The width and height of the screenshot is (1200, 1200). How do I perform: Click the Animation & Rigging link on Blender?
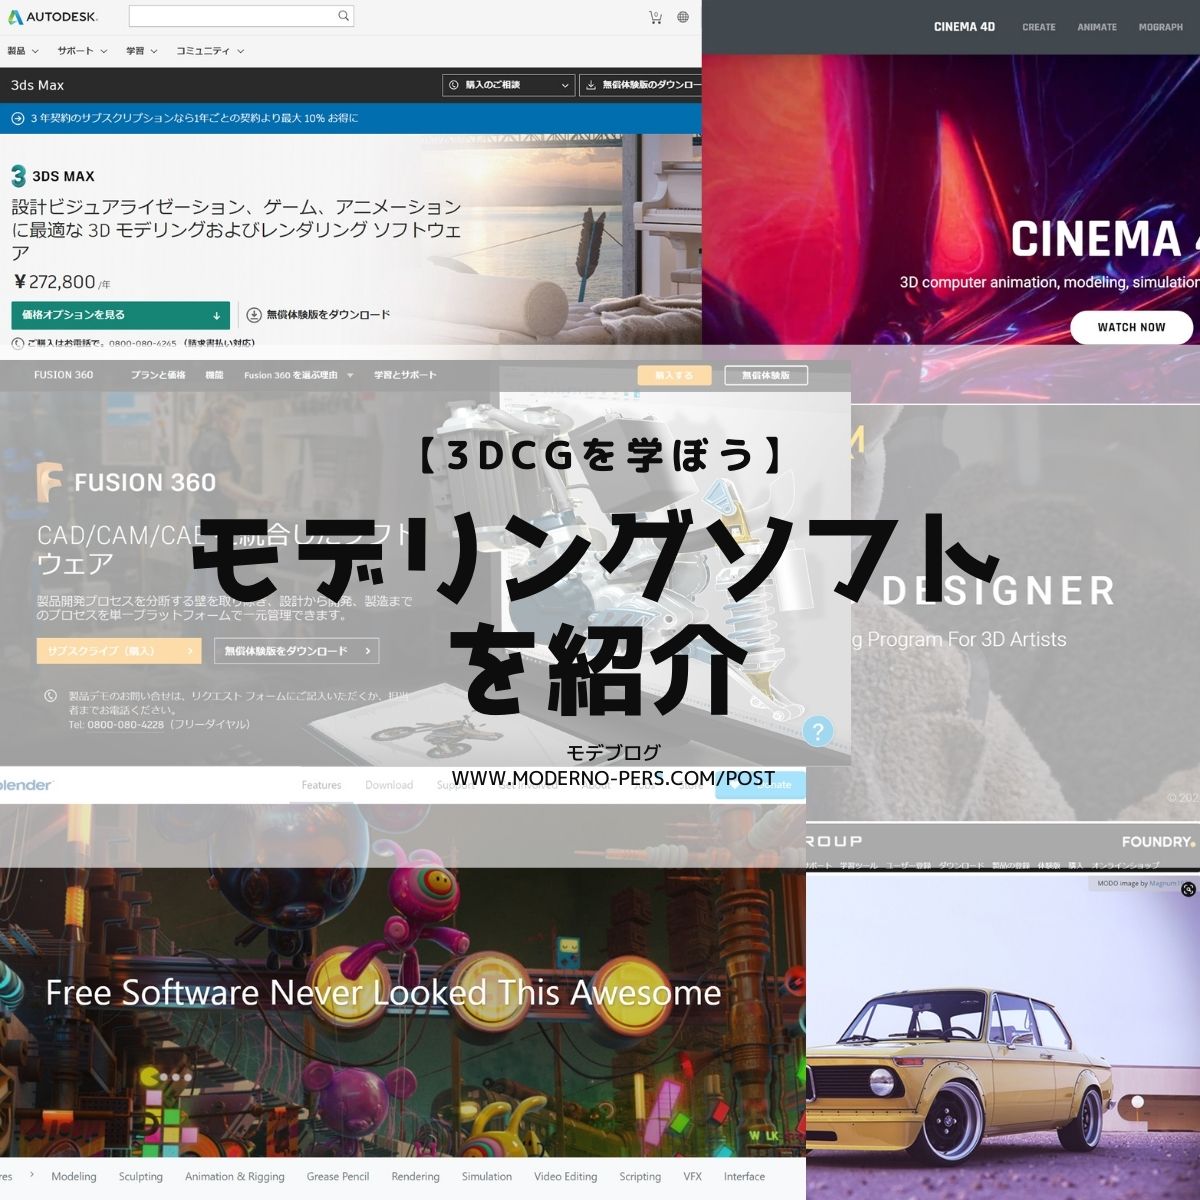coord(235,1177)
